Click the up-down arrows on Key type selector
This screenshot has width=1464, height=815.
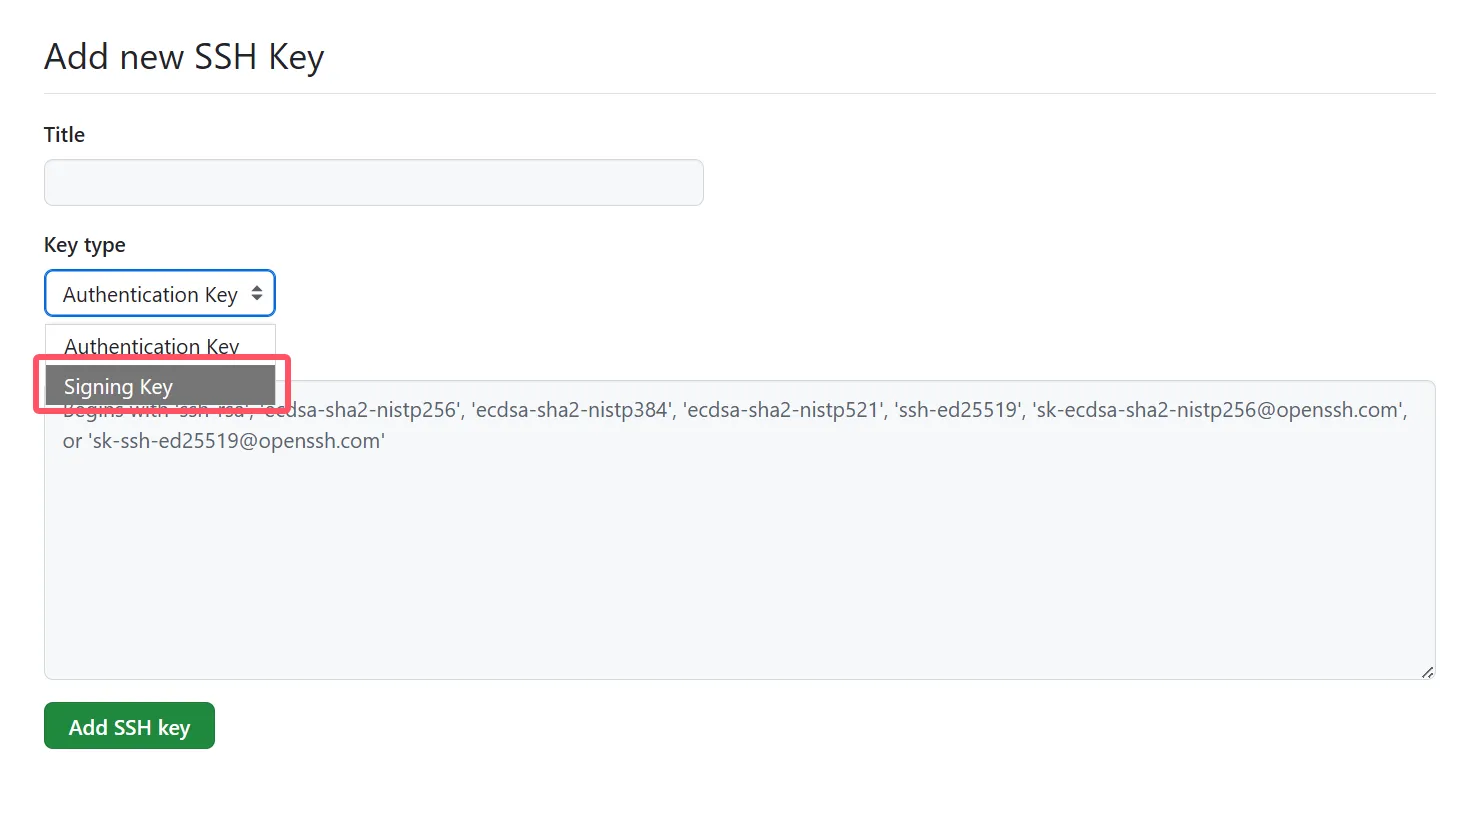pyautogui.click(x=257, y=293)
